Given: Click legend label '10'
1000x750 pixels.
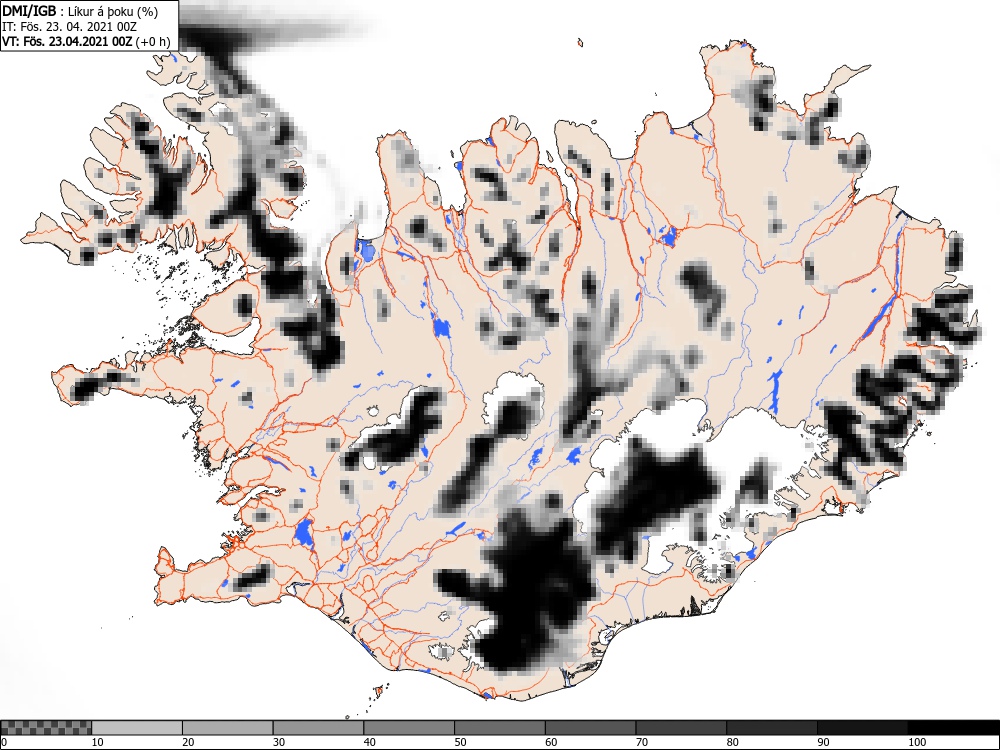Looking at the screenshot, I should (x=98, y=742).
